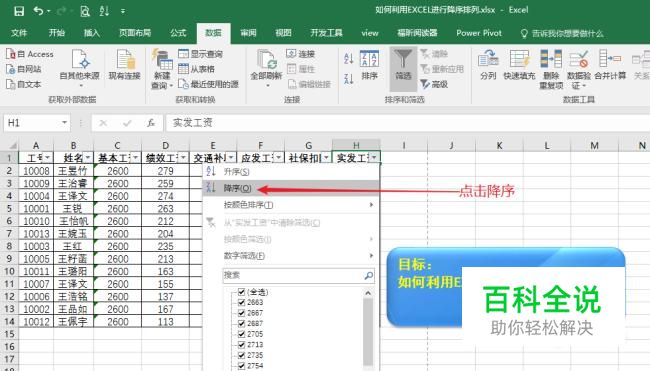Click the ribbon Z→A descending sort icon

[349, 78]
